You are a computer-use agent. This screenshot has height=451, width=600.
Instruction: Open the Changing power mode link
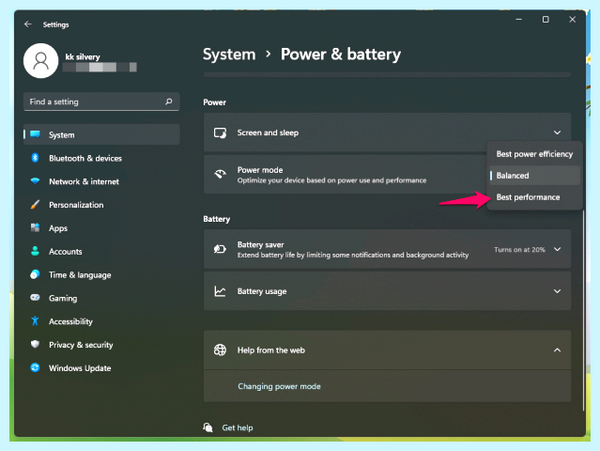[279, 386]
